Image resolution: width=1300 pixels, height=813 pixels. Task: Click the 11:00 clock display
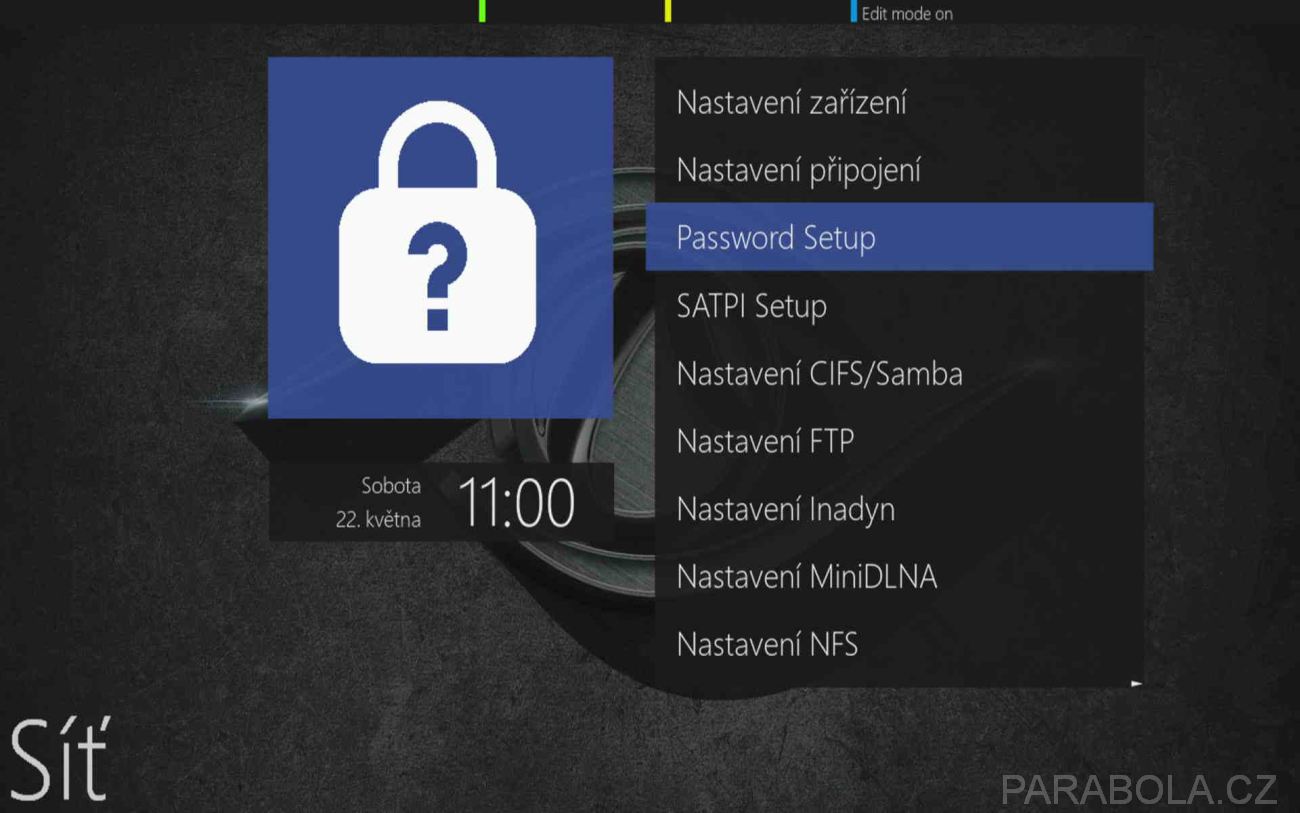(516, 502)
